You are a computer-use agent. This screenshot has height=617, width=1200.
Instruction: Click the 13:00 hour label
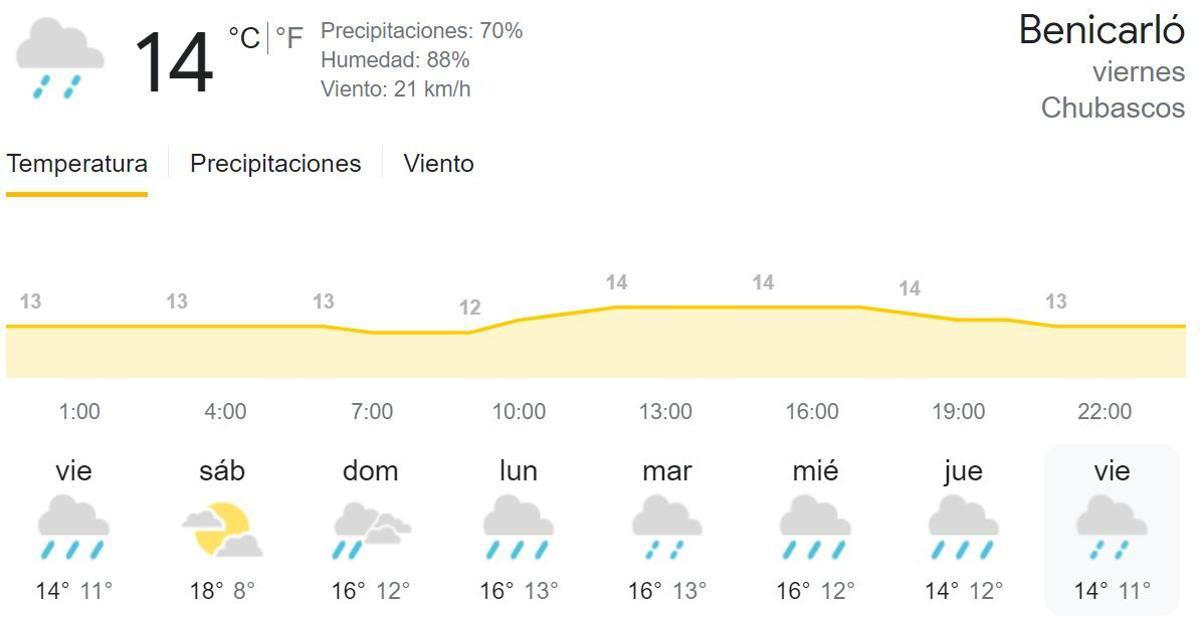[665, 411]
